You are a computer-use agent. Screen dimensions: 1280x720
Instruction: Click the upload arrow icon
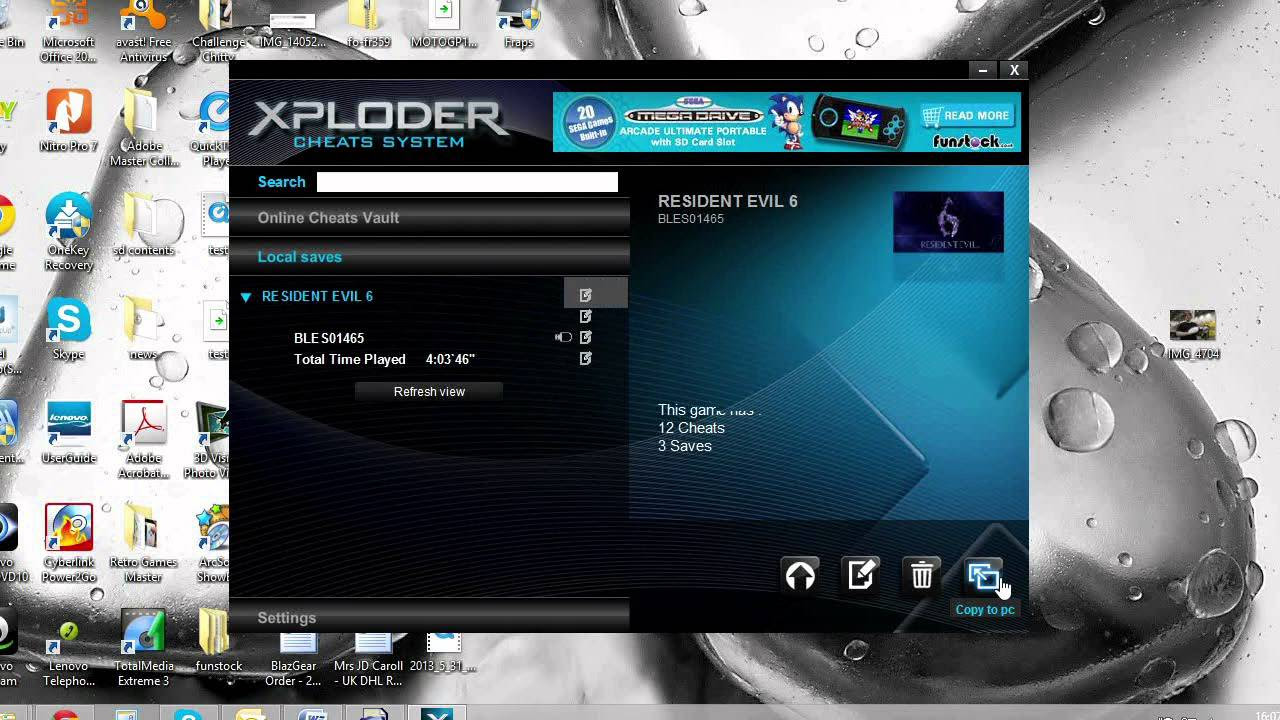800,575
